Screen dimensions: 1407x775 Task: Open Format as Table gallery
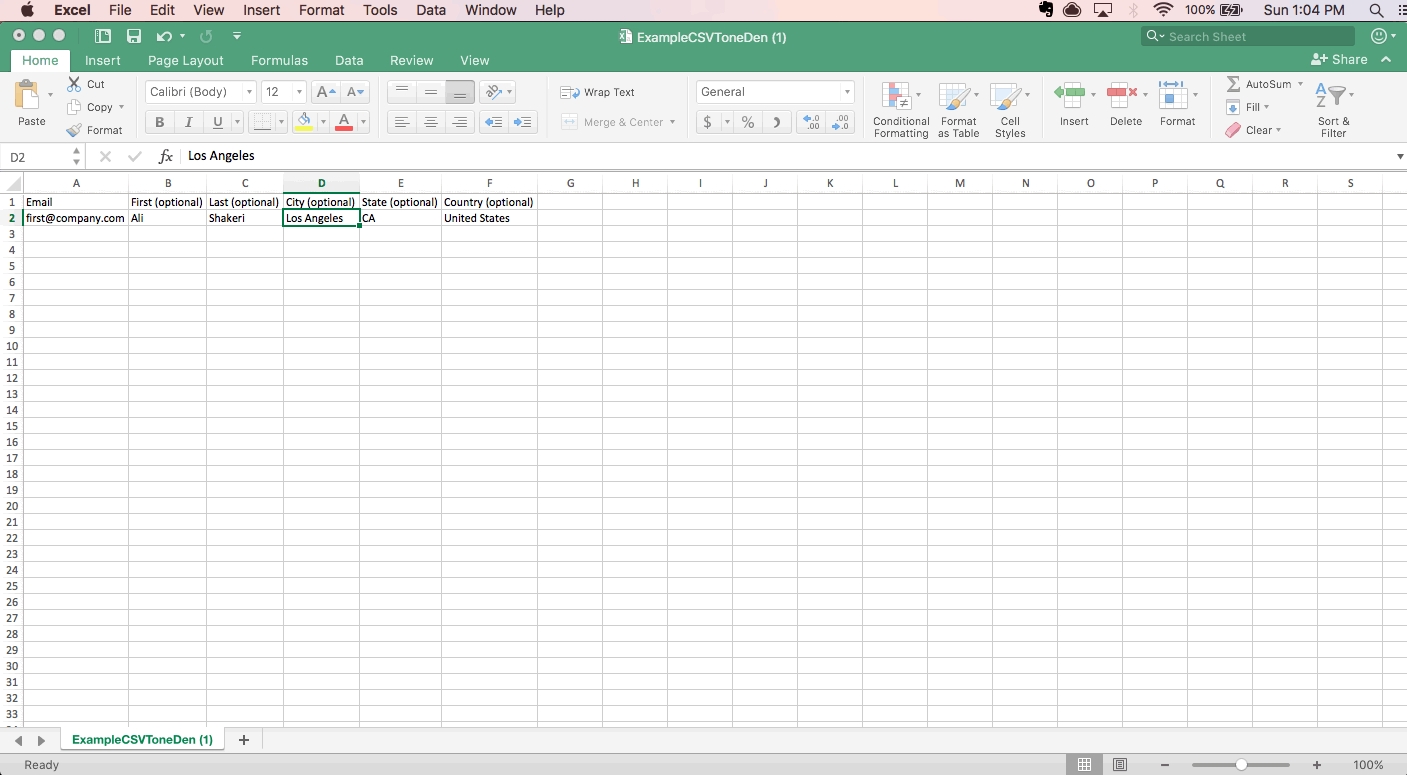click(957, 97)
